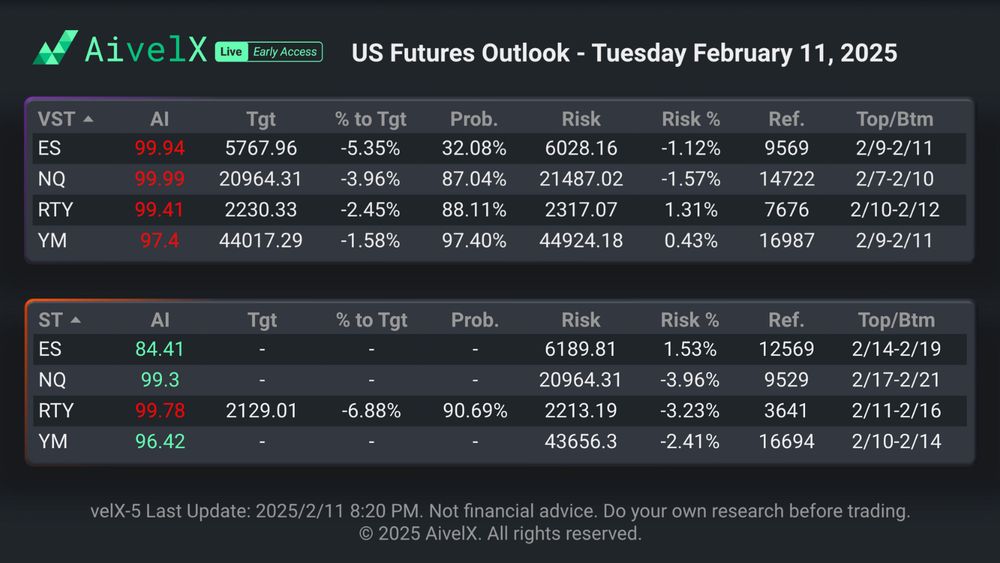The image size is (1000, 563).
Task: Click the ST sort arrow icon
Action: (x=76, y=321)
